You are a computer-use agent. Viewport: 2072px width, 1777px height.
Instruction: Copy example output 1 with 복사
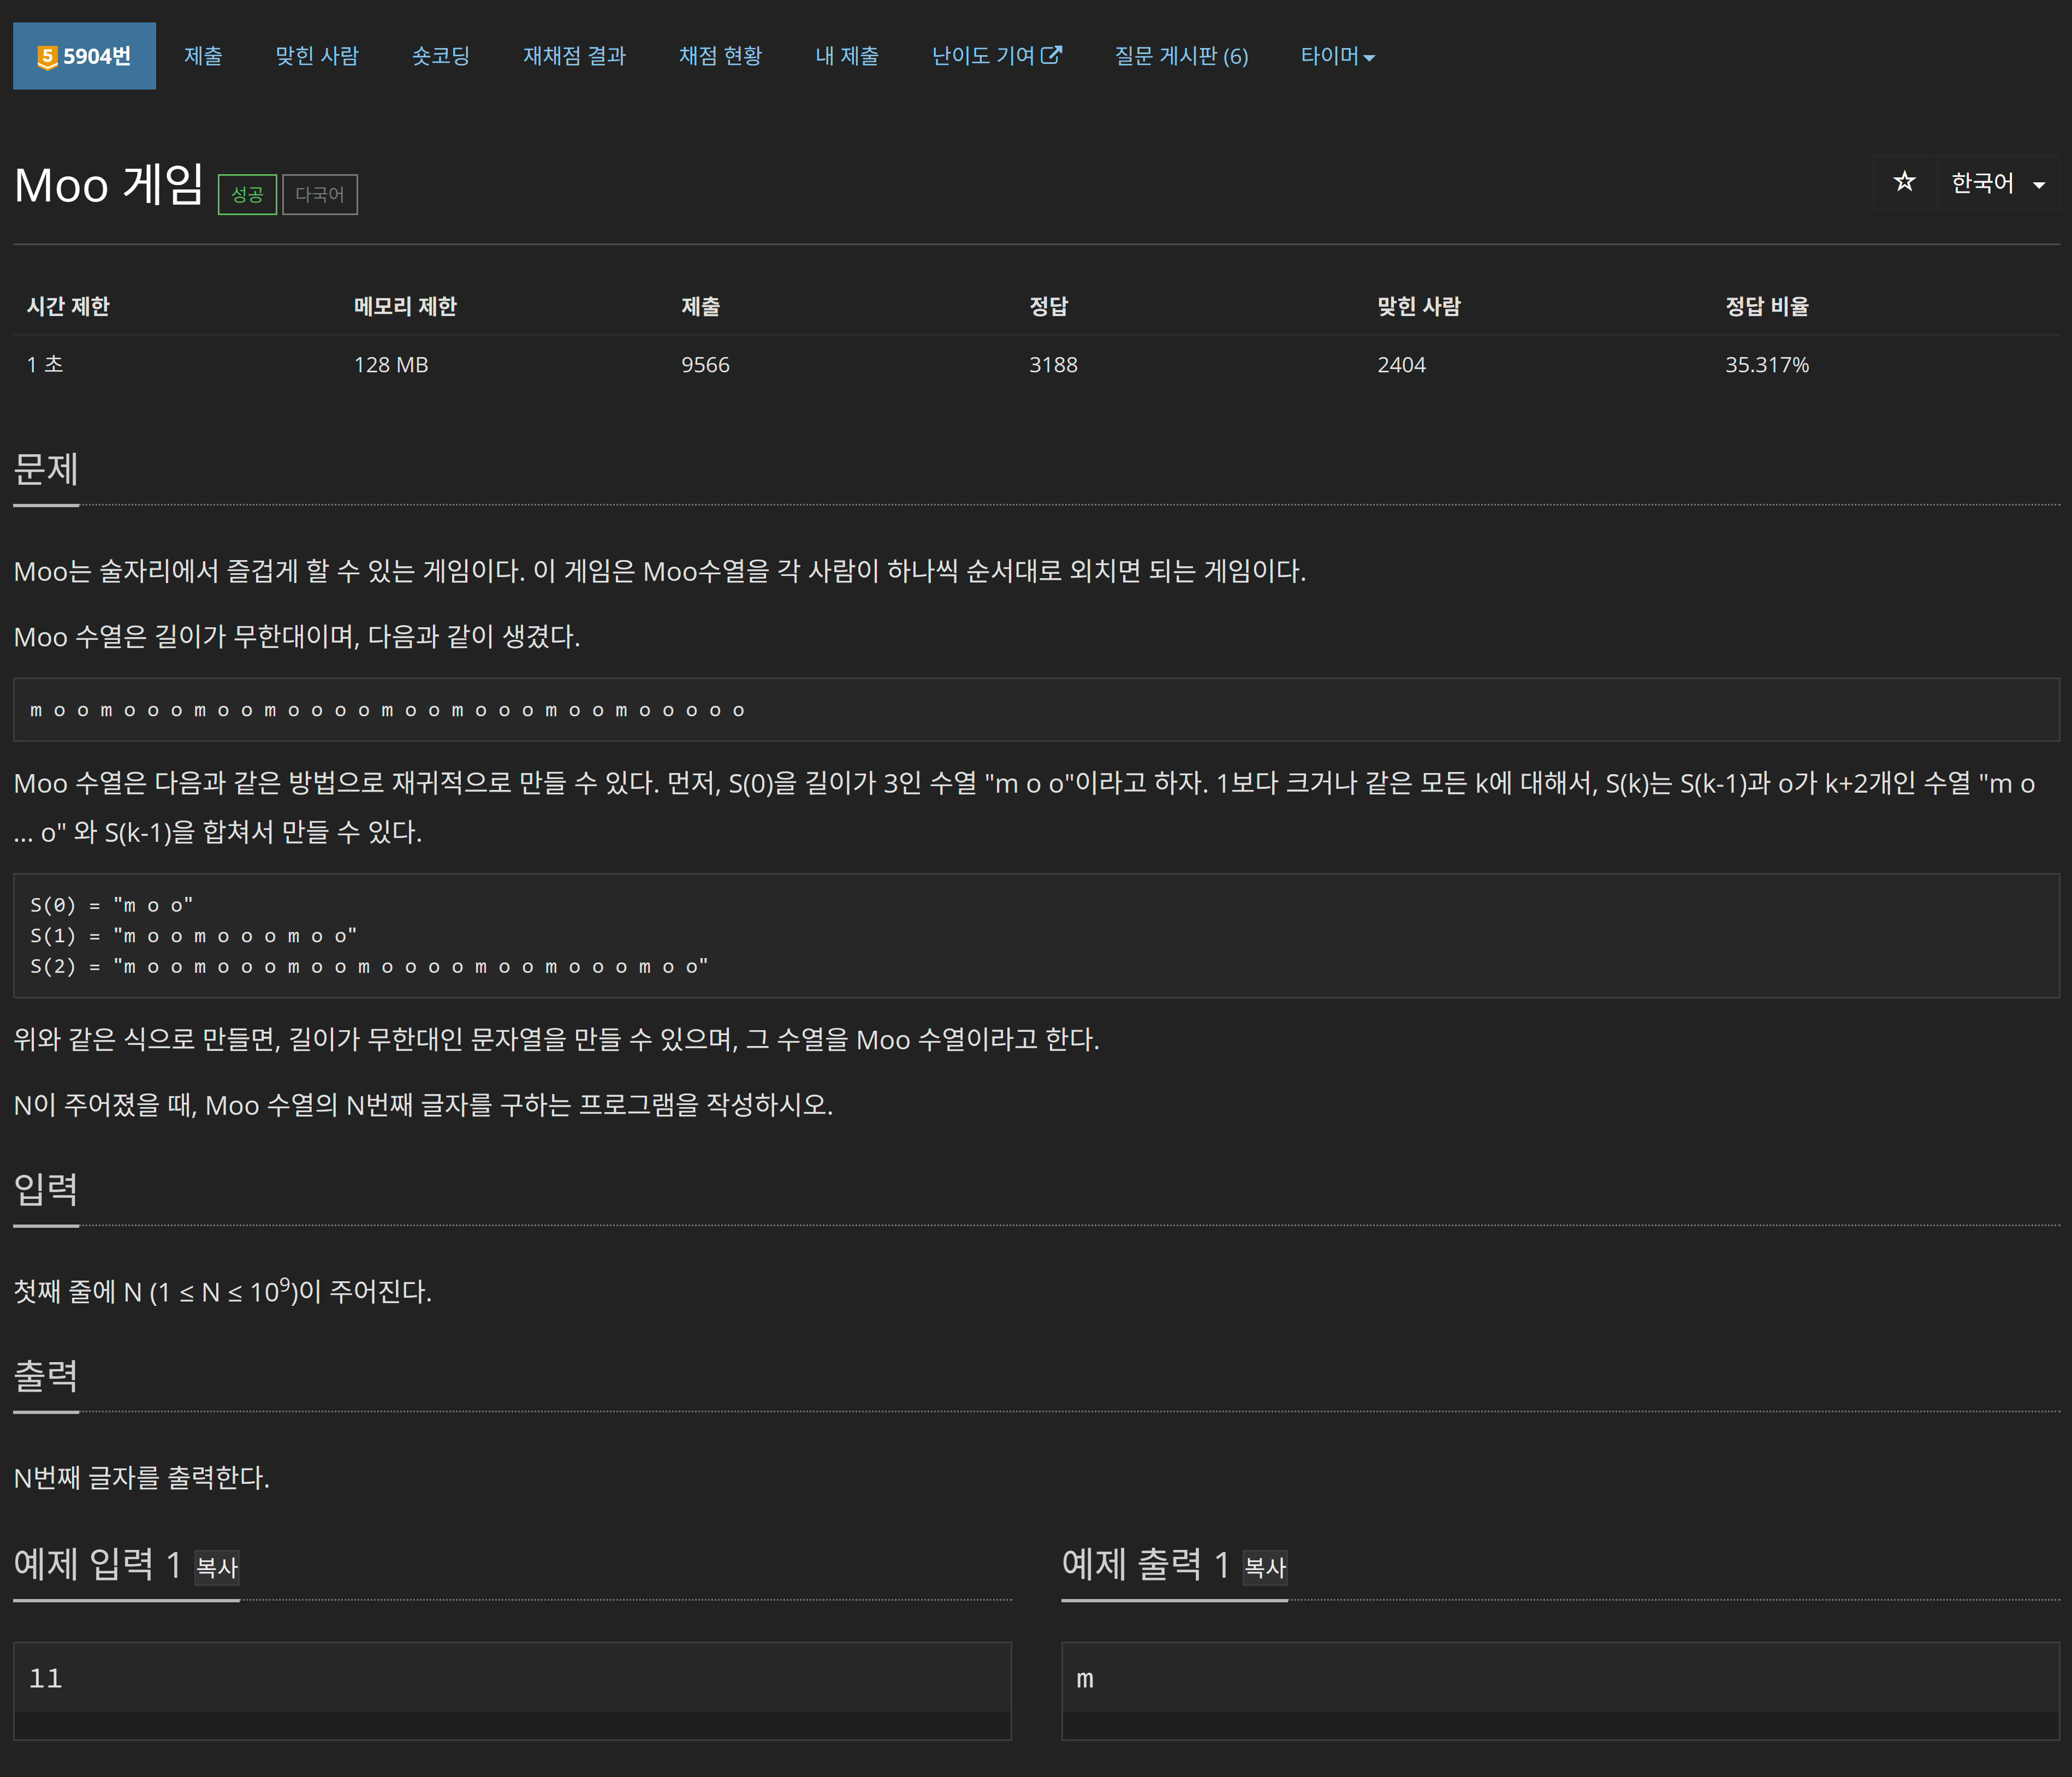[1265, 1567]
